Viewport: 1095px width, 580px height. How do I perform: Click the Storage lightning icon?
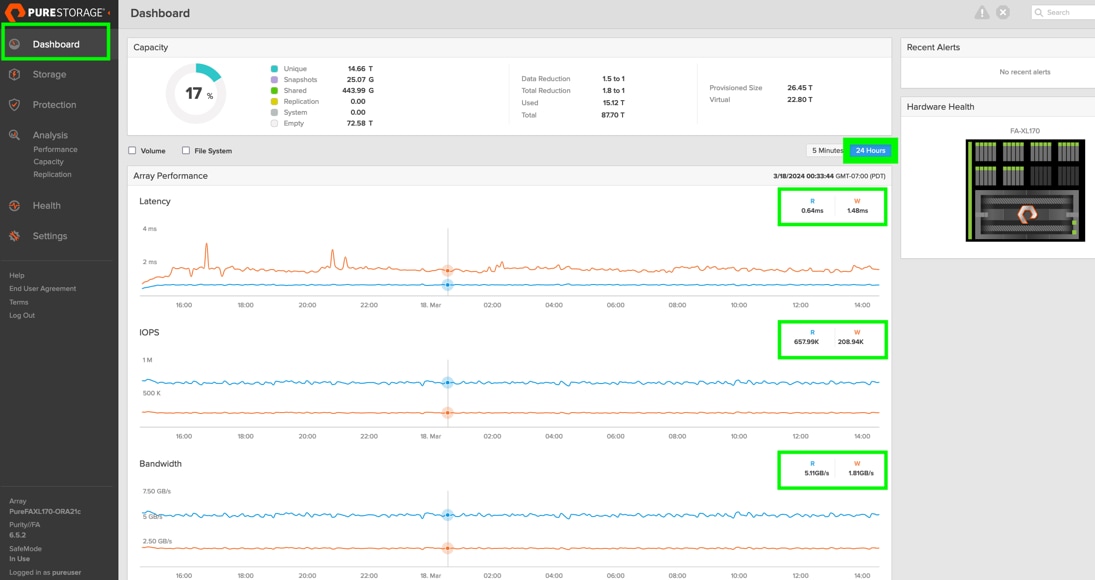click(x=15, y=74)
